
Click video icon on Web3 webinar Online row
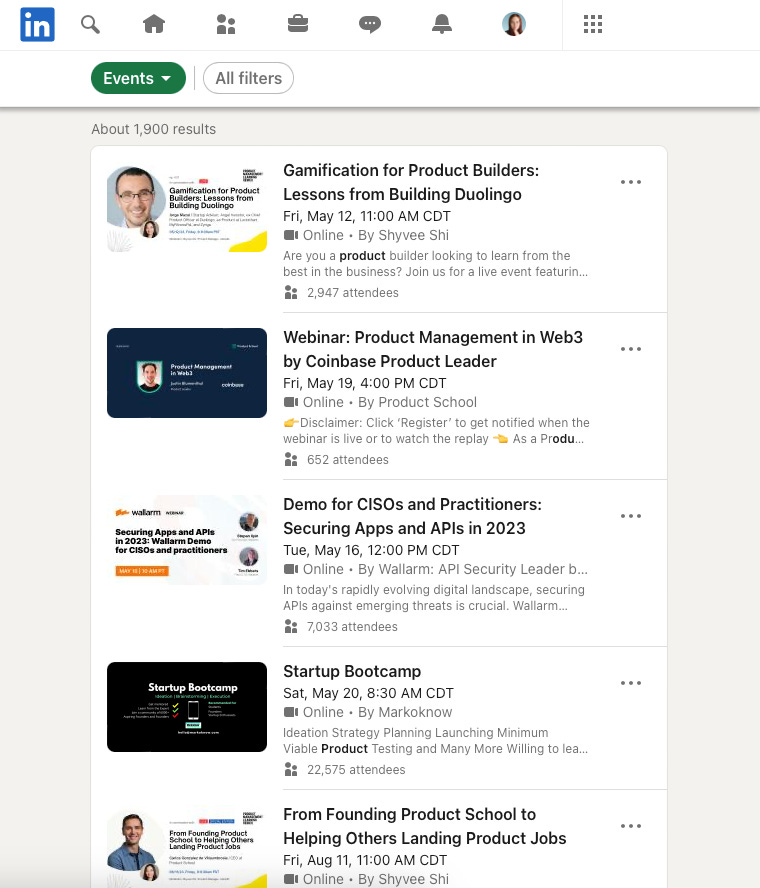click(x=291, y=402)
